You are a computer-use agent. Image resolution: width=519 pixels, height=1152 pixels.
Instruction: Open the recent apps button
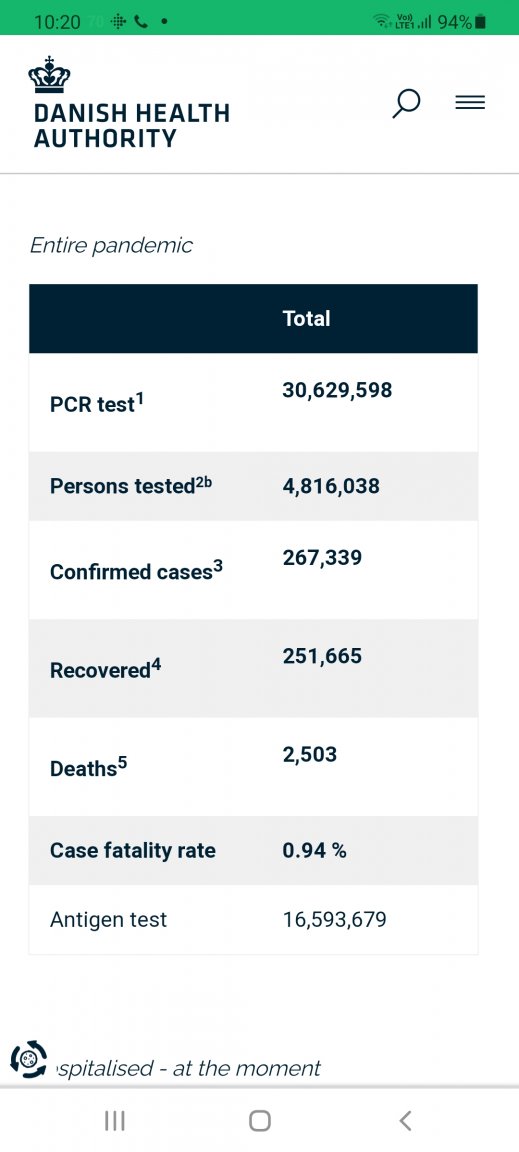coord(115,1120)
